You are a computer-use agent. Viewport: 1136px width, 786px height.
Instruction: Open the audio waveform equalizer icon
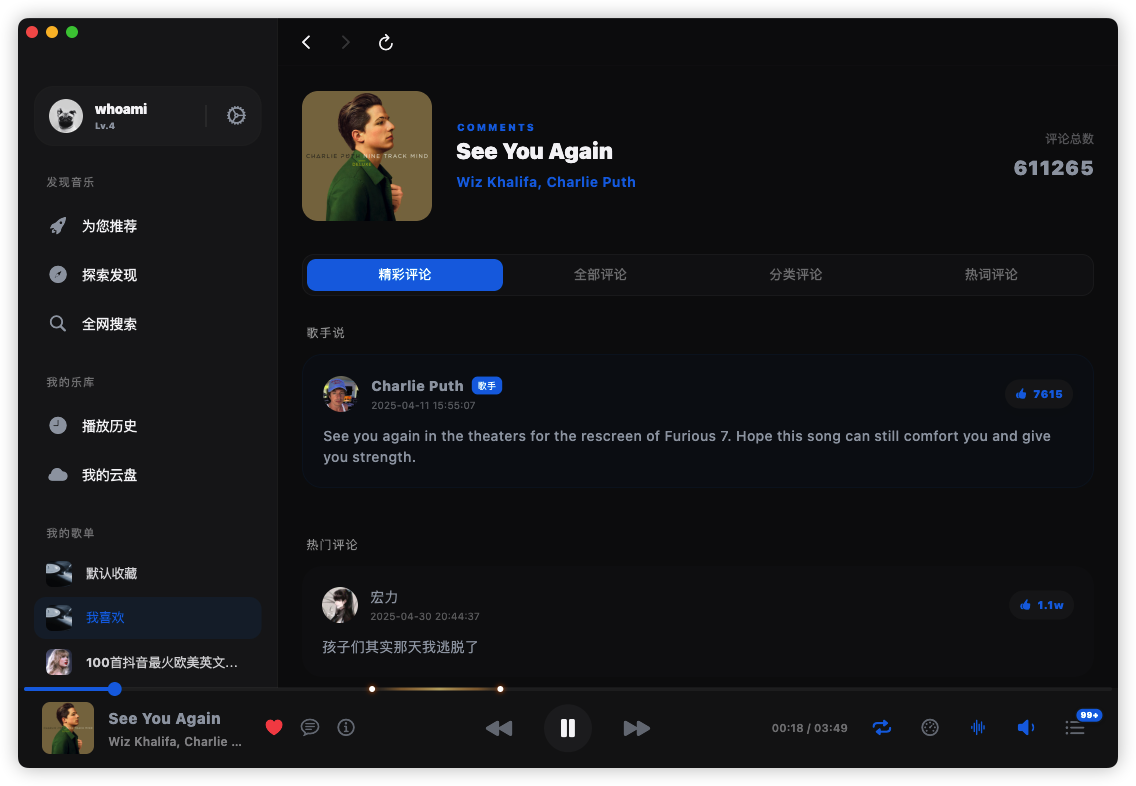pos(978,727)
